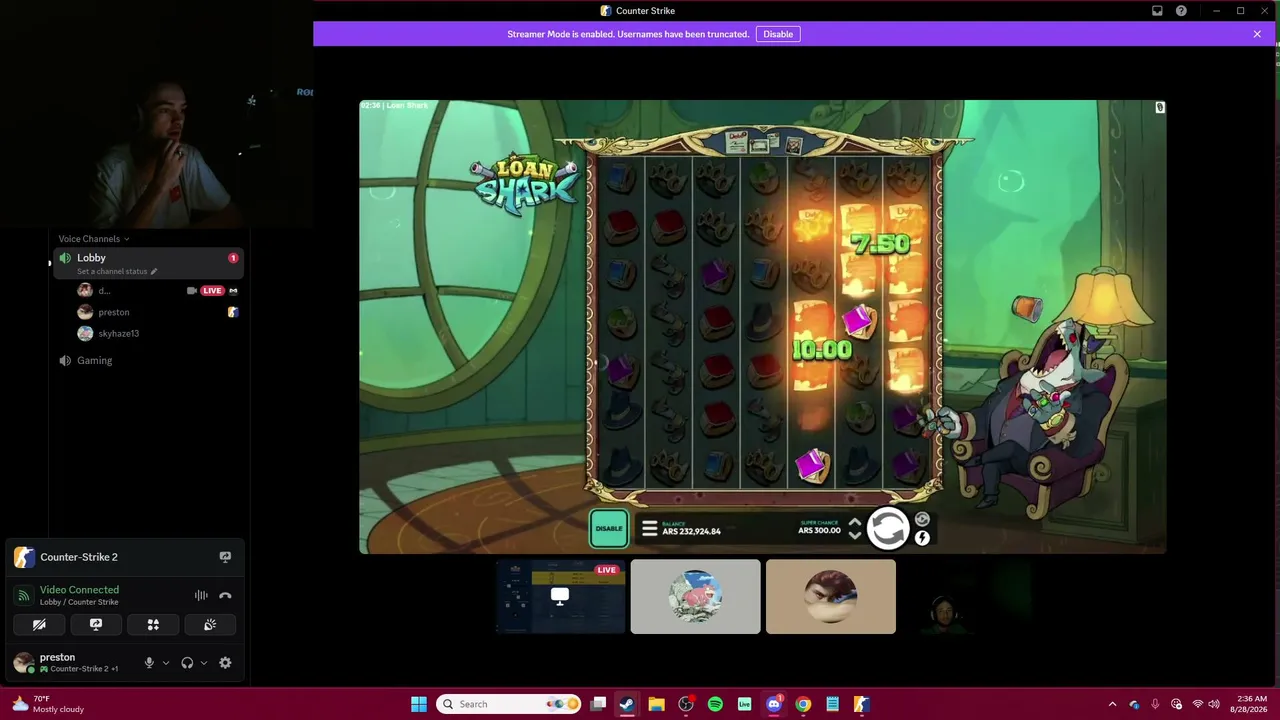Disconnect from the voice call
This screenshot has height=720, width=1280.
[225, 596]
